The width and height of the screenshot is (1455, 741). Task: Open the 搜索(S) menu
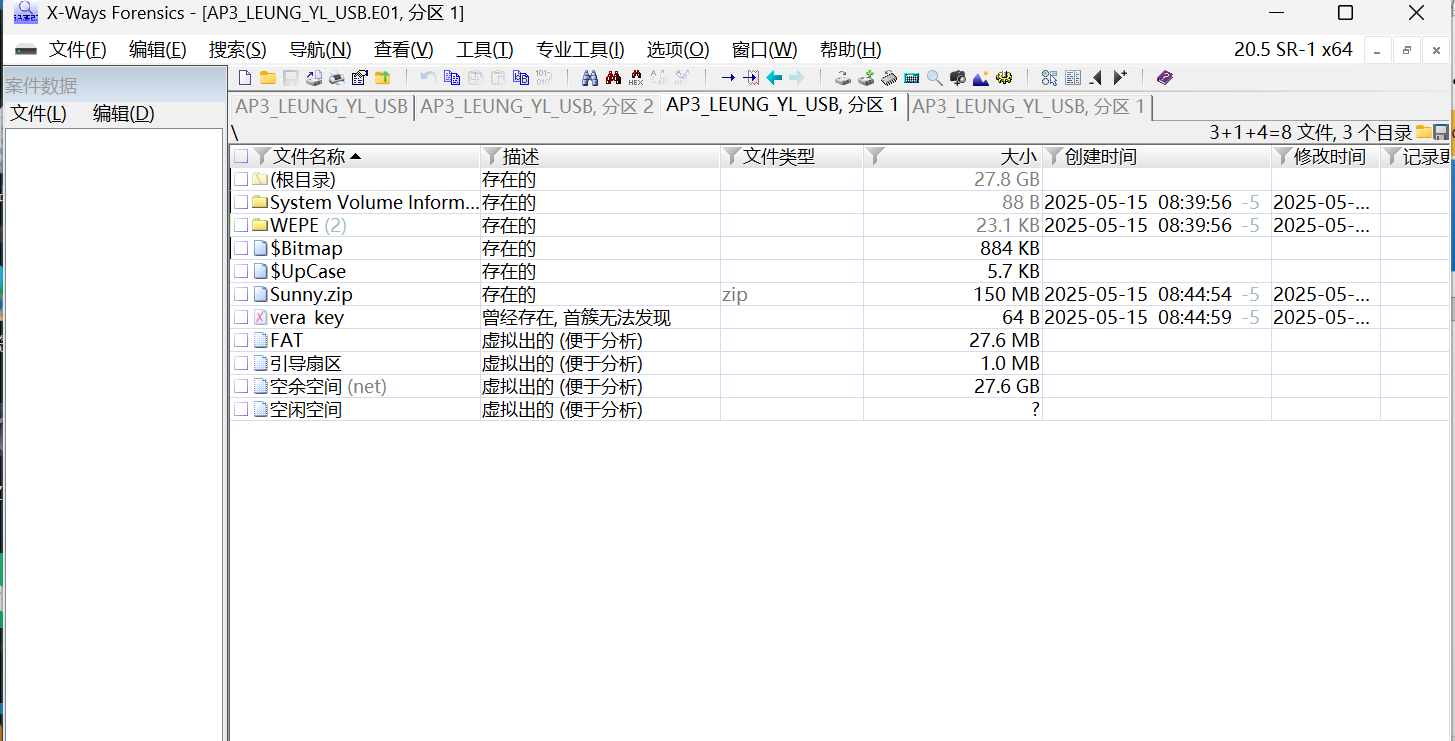[x=238, y=50]
